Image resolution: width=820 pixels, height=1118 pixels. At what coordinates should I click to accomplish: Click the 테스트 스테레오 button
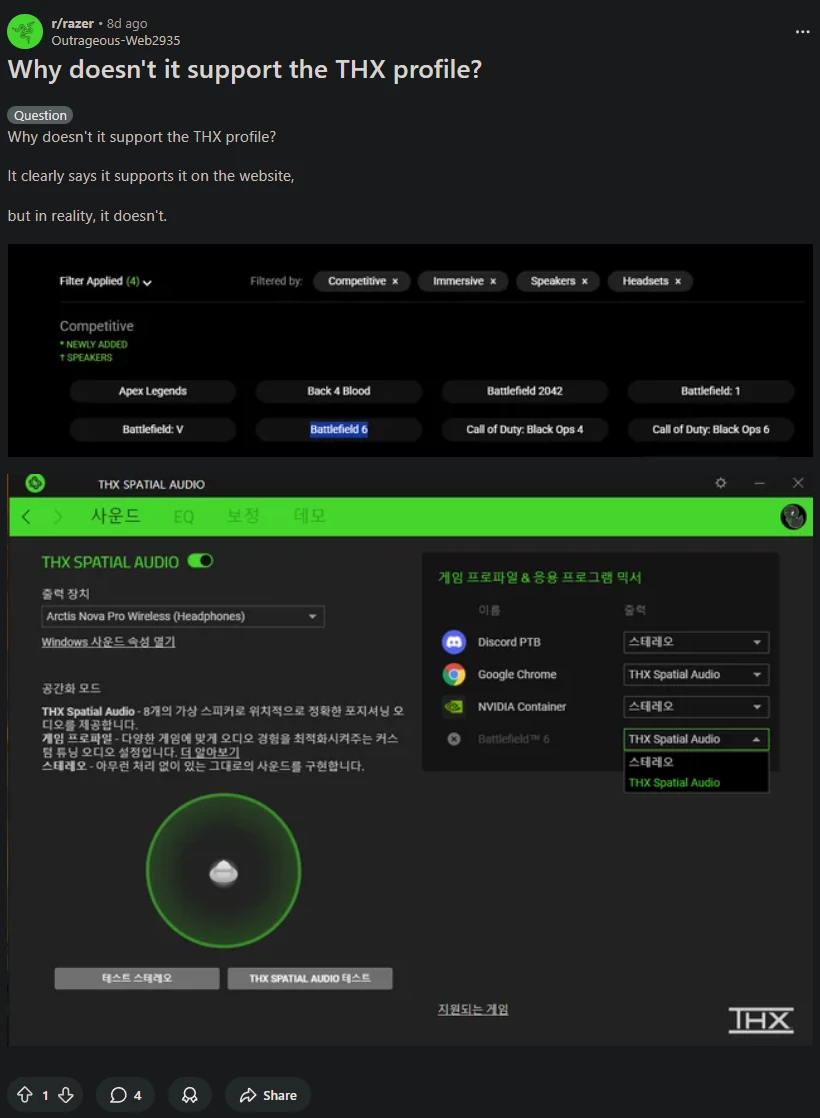click(137, 978)
